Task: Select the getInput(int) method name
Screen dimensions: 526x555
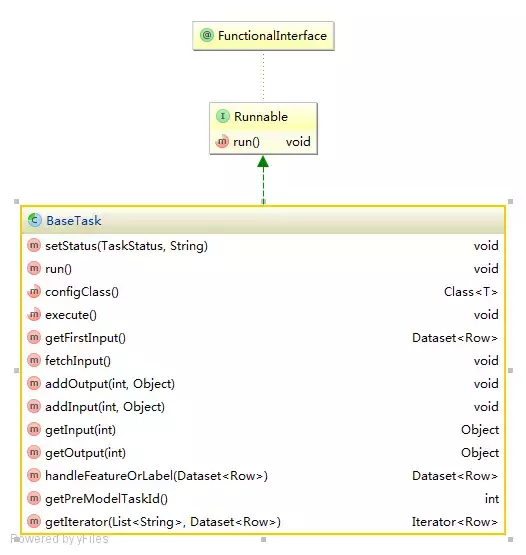Action: click(x=80, y=430)
